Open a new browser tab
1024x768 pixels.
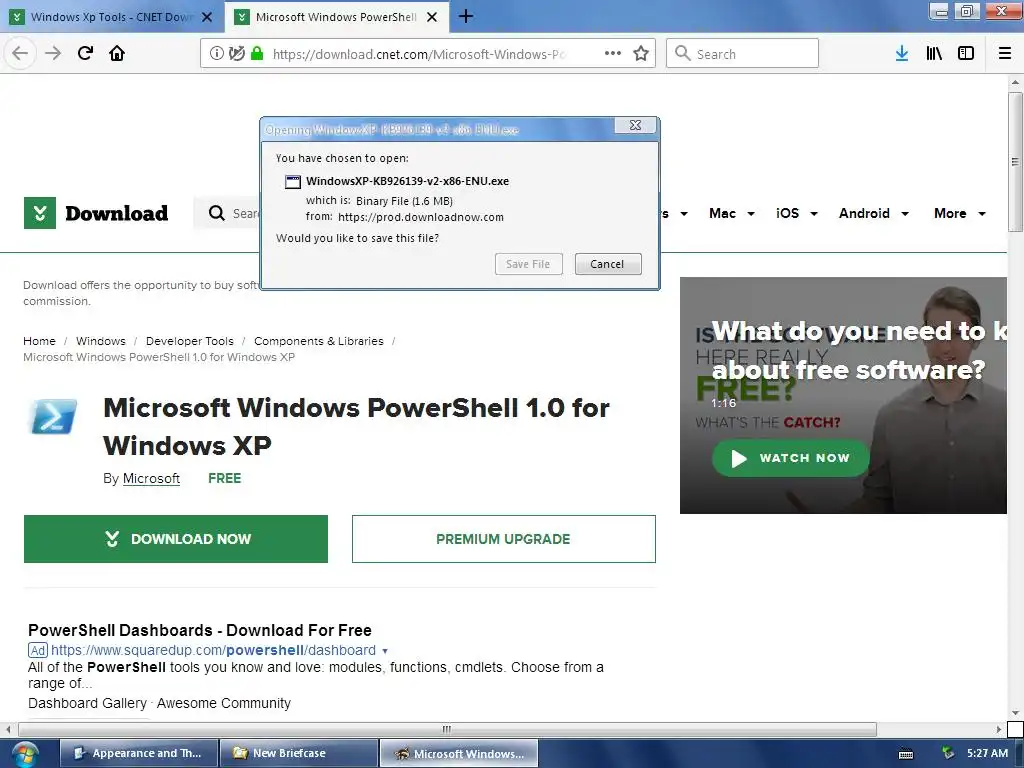[466, 16]
